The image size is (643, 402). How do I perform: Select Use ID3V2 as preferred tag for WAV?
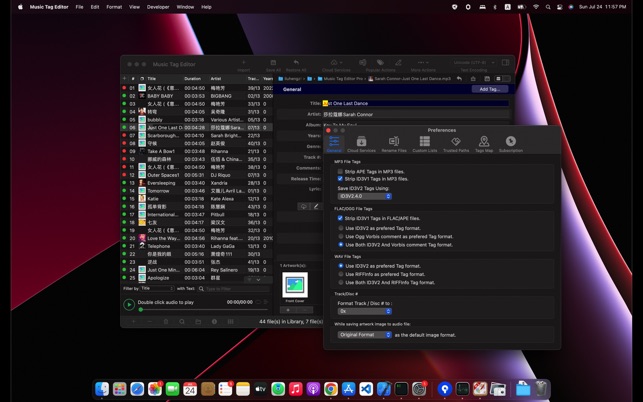[341, 266]
